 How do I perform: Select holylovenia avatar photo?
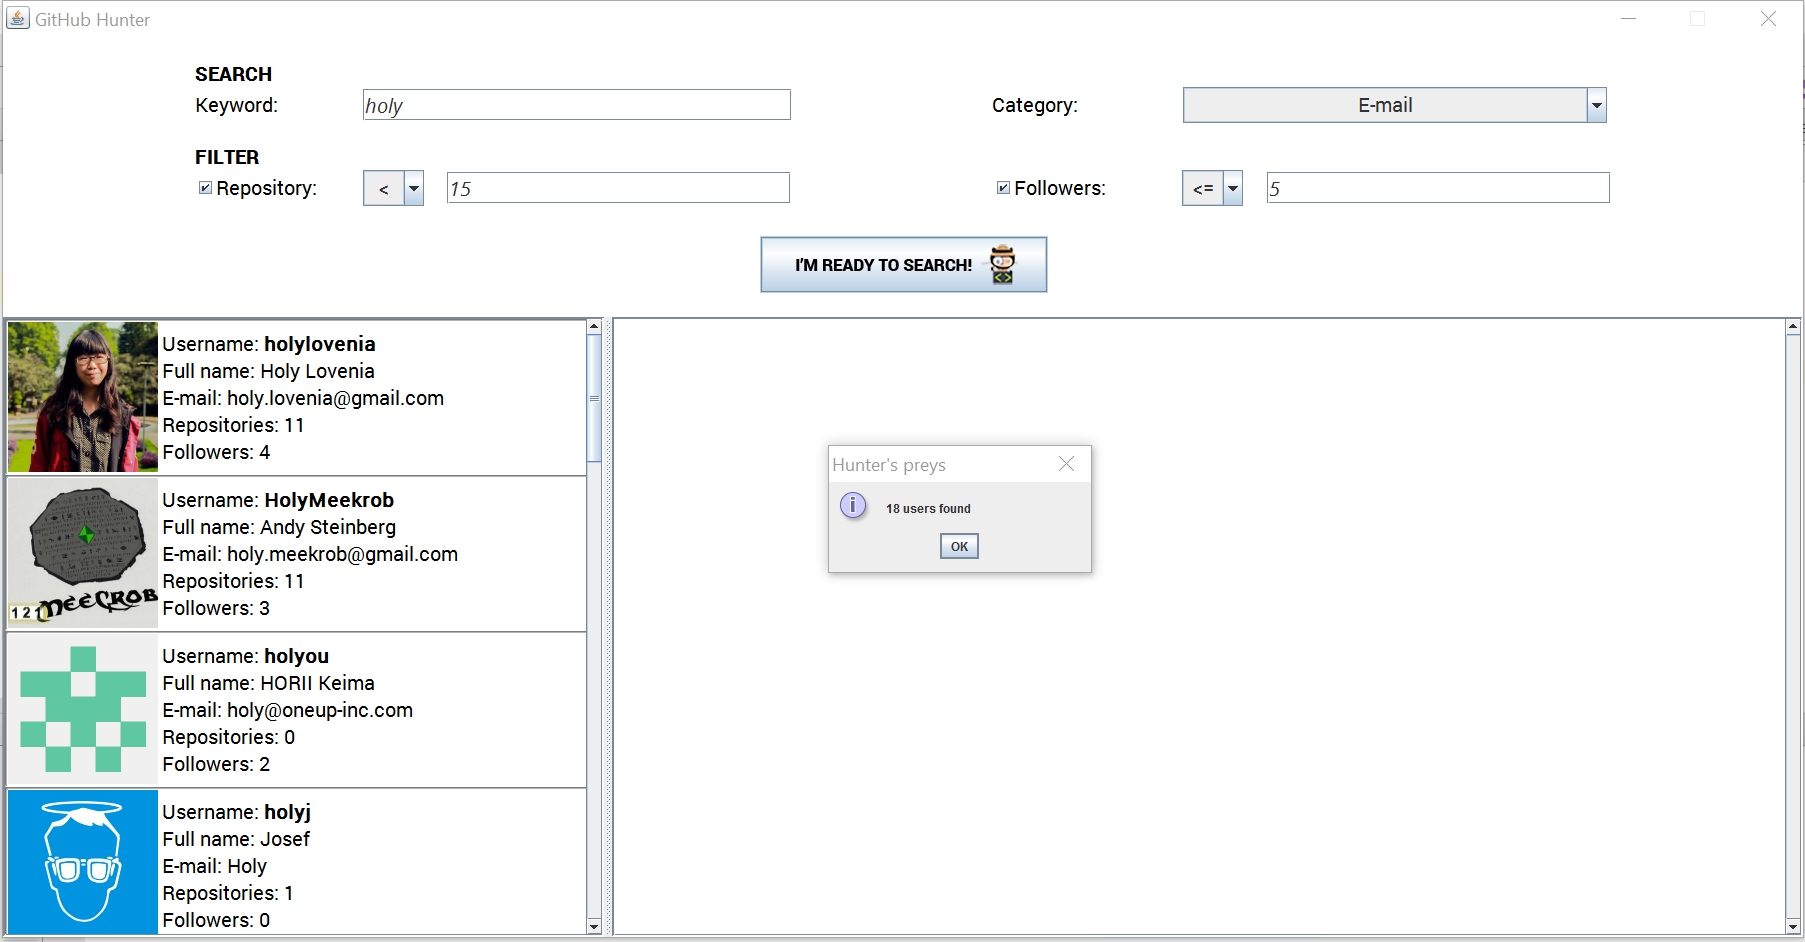(83, 397)
